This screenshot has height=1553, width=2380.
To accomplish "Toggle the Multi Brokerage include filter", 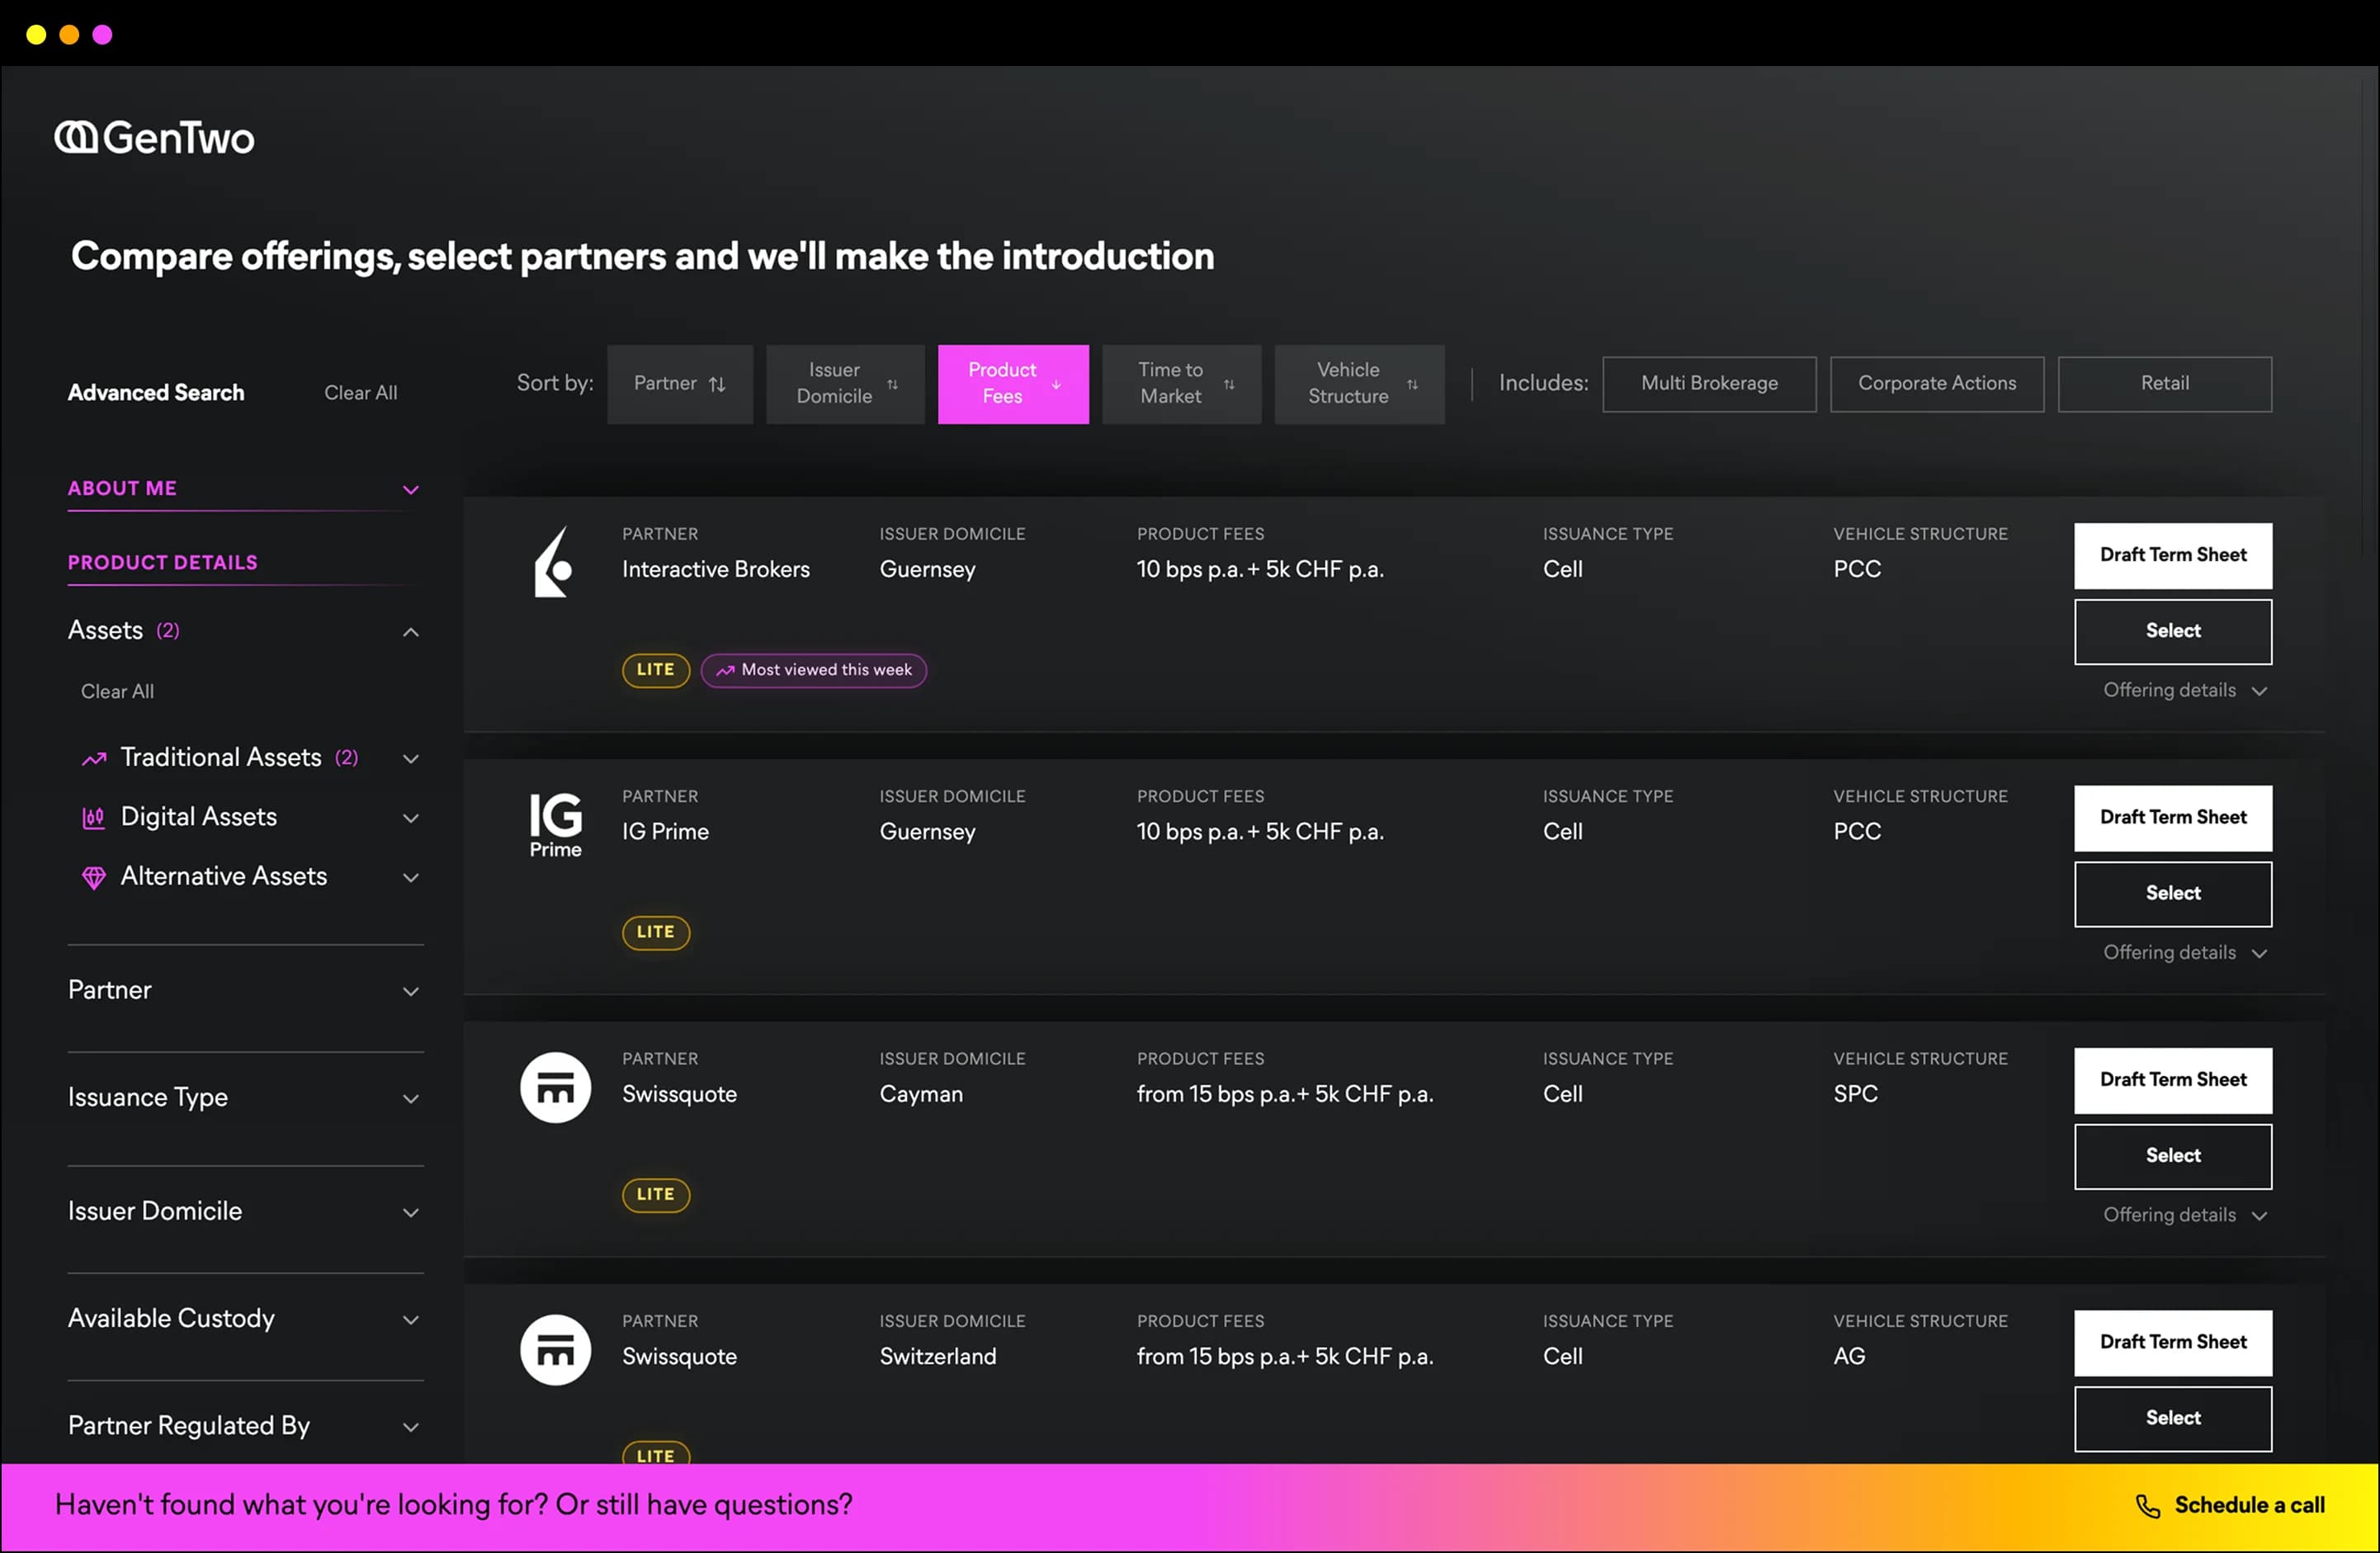I will [1709, 384].
